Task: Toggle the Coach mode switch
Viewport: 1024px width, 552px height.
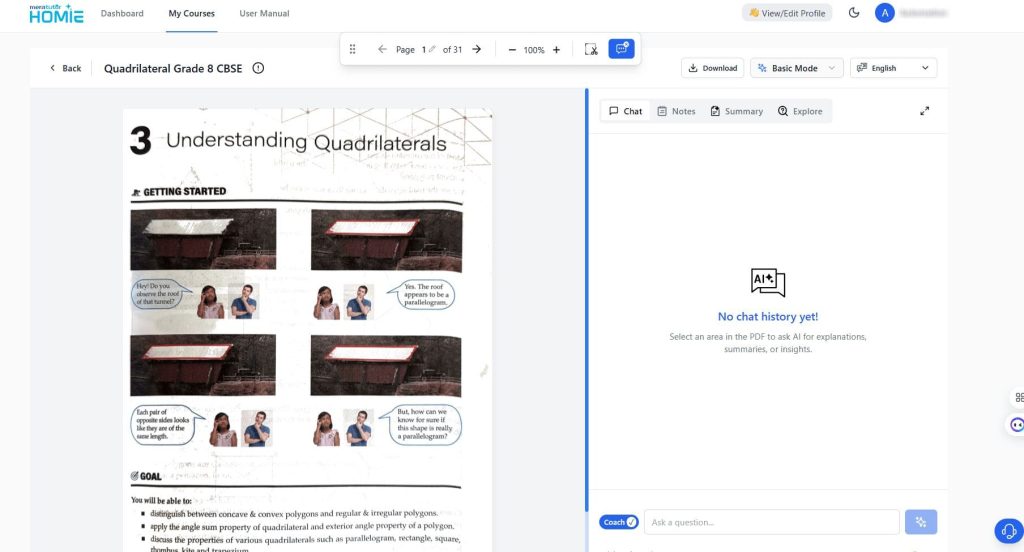Action: click(618, 522)
